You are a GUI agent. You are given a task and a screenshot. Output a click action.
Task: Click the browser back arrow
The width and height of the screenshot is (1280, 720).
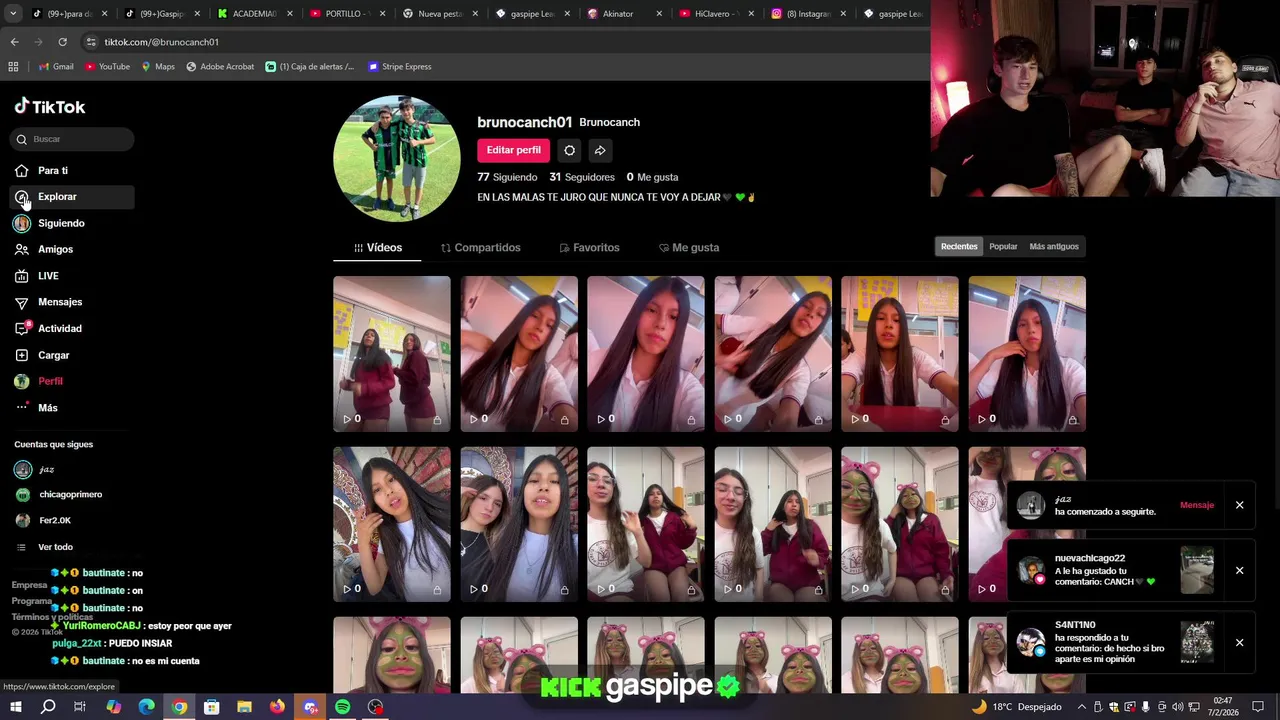pyautogui.click(x=14, y=42)
